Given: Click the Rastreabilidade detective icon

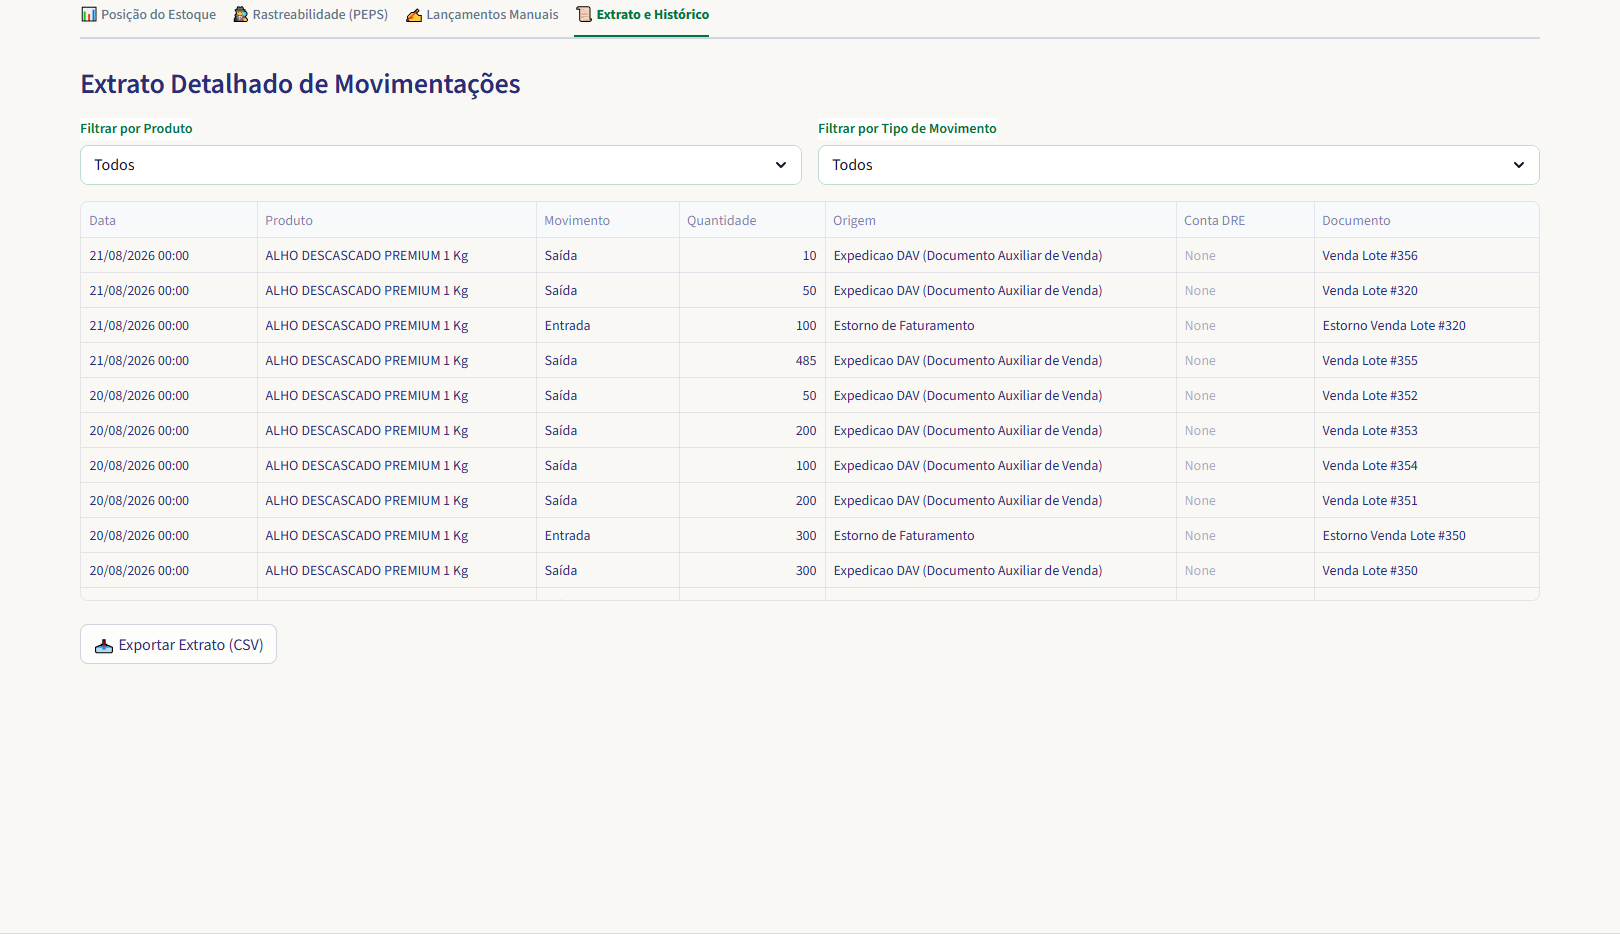Looking at the screenshot, I should pyautogui.click(x=240, y=14).
